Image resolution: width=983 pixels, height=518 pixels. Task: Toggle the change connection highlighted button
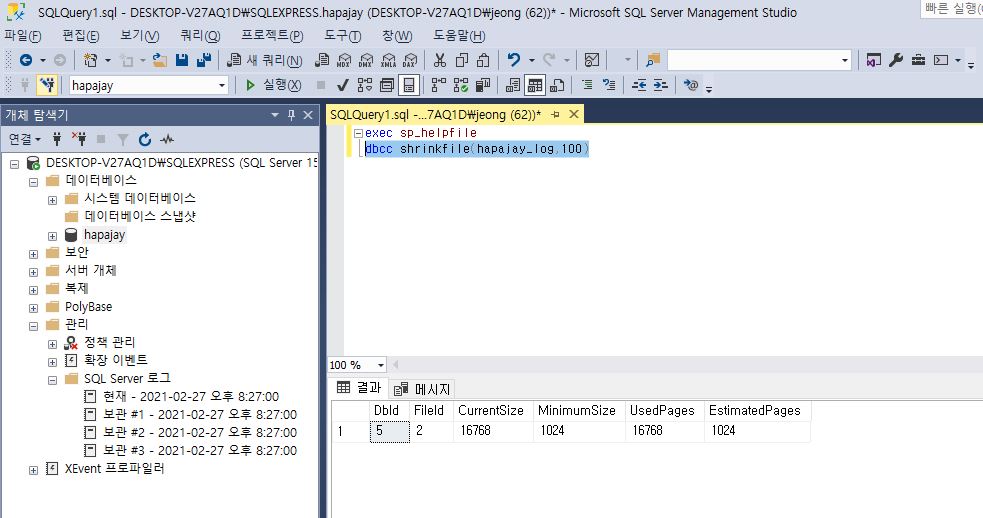pyautogui.click(x=47, y=85)
